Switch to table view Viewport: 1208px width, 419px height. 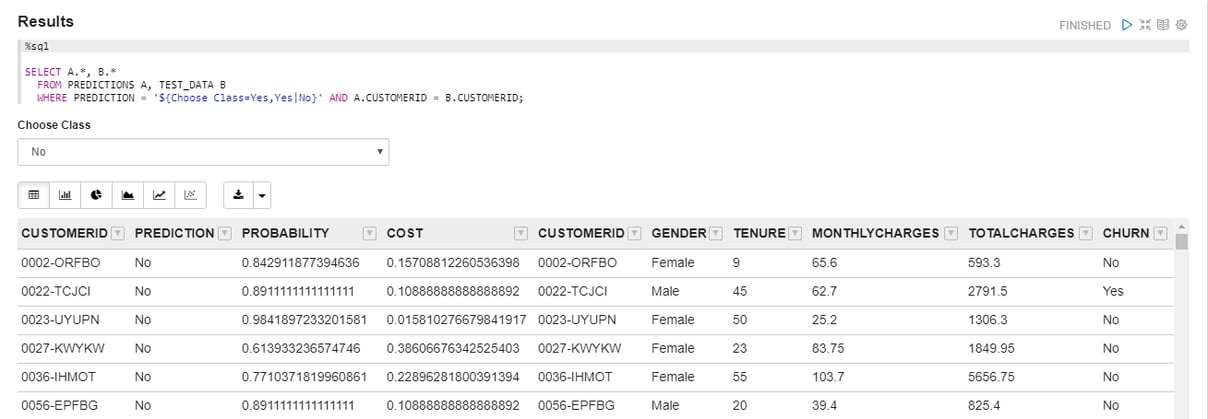(33, 195)
